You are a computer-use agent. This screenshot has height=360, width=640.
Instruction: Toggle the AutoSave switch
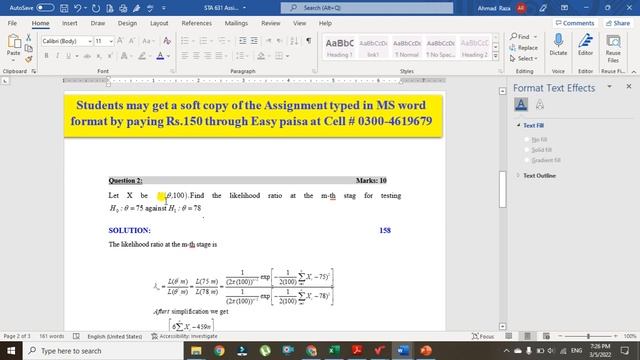point(45,8)
